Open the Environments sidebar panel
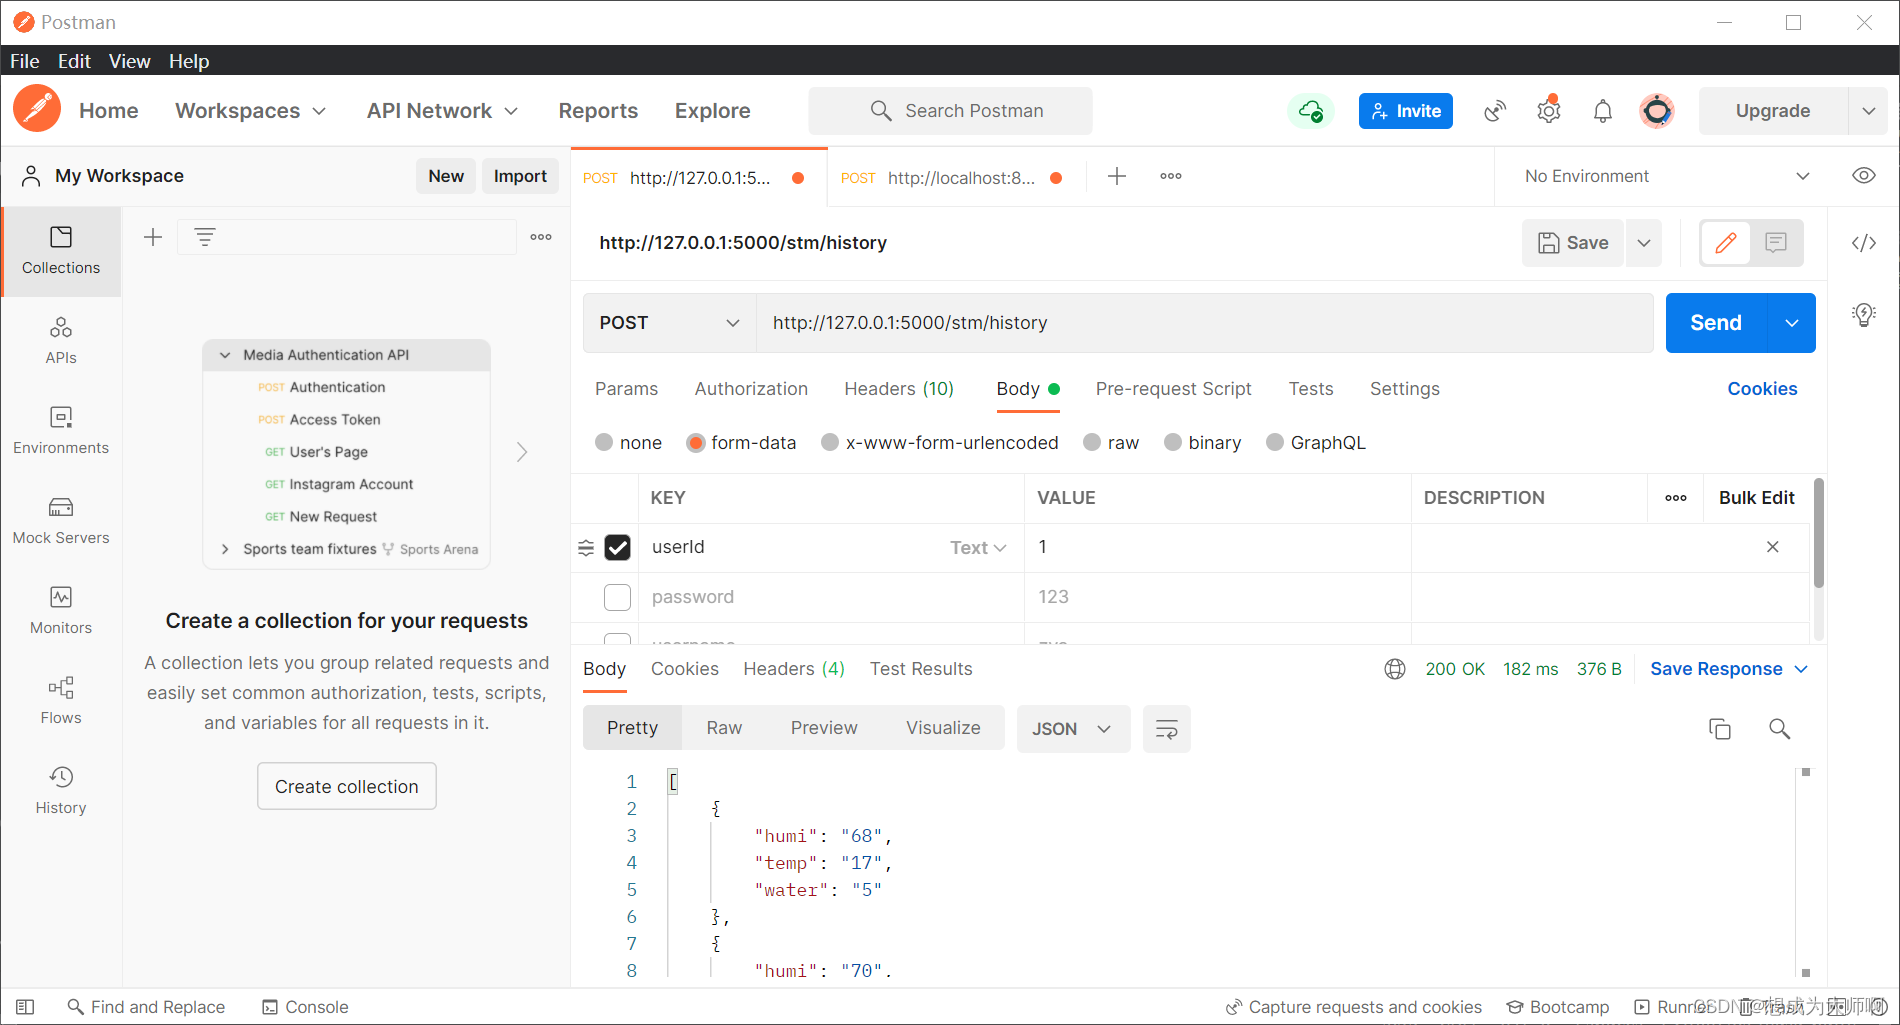Viewport: 1900px width, 1025px height. (x=61, y=431)
